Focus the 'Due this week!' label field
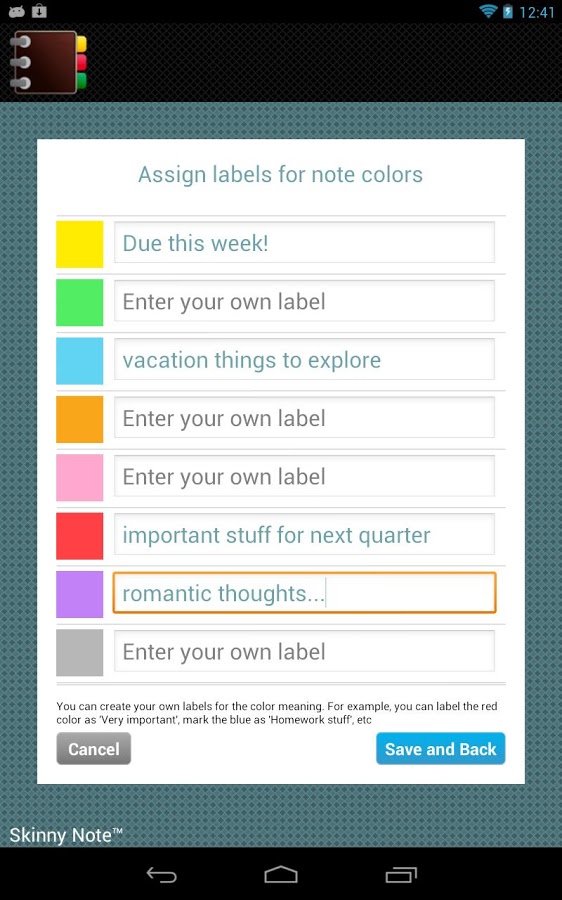The image size is (562, 900). (x=304, y=243)
